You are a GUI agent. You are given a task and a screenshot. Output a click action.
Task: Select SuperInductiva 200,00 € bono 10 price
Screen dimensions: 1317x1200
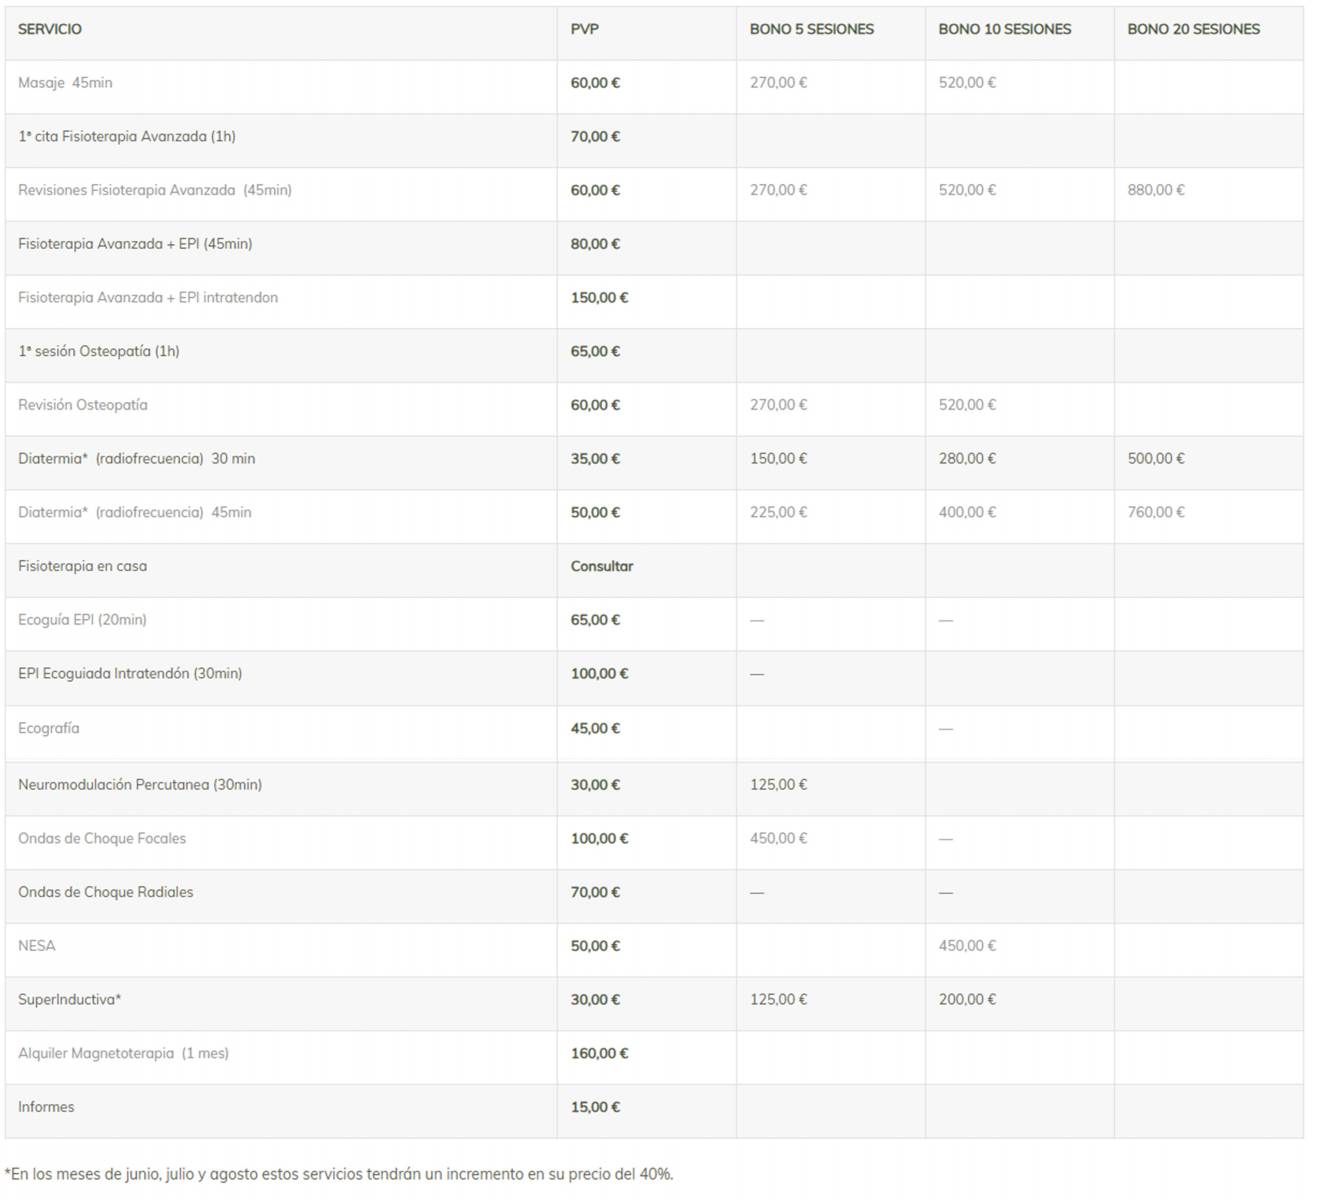point(967,999)
